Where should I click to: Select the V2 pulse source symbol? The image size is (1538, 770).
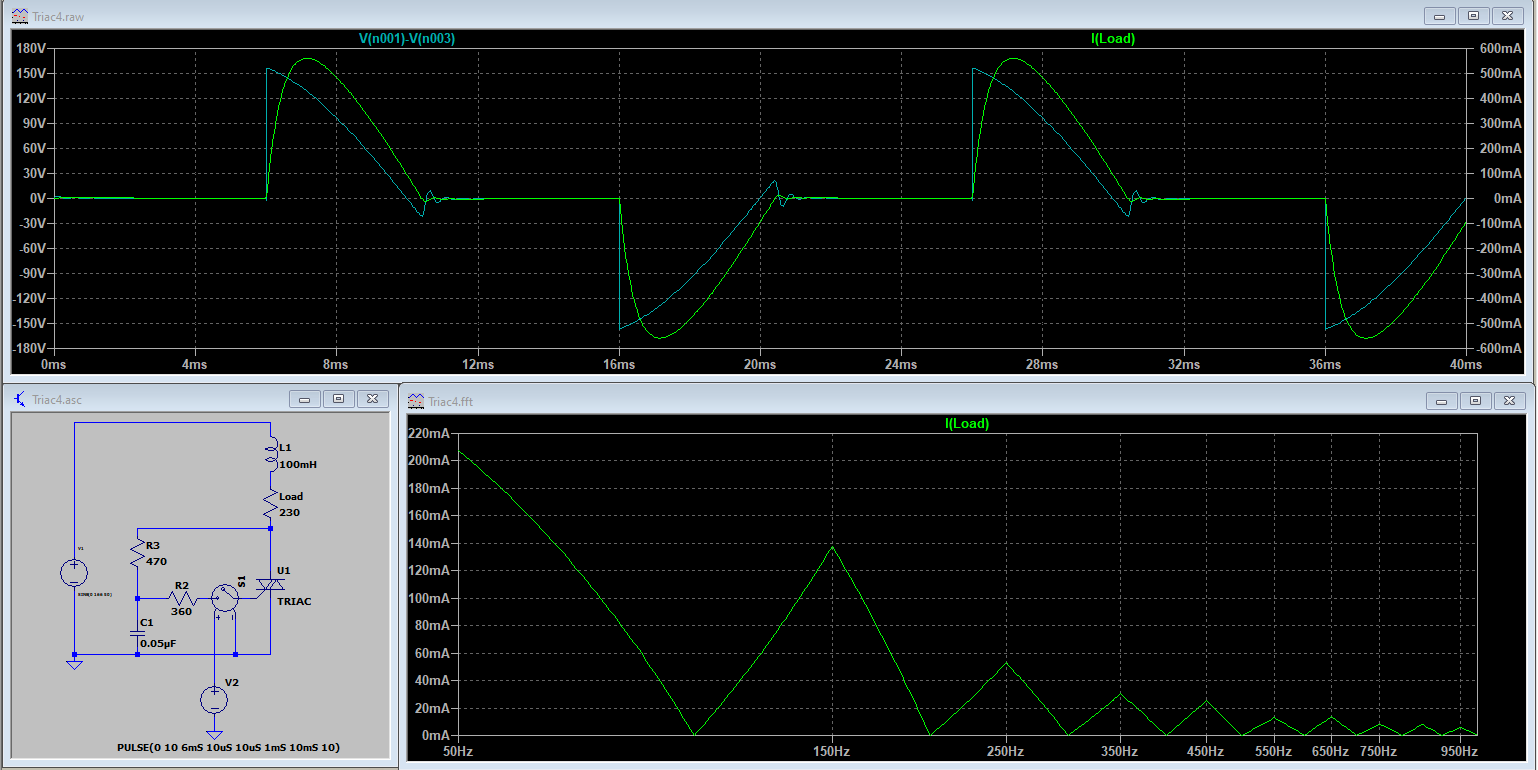coord(214,699)
